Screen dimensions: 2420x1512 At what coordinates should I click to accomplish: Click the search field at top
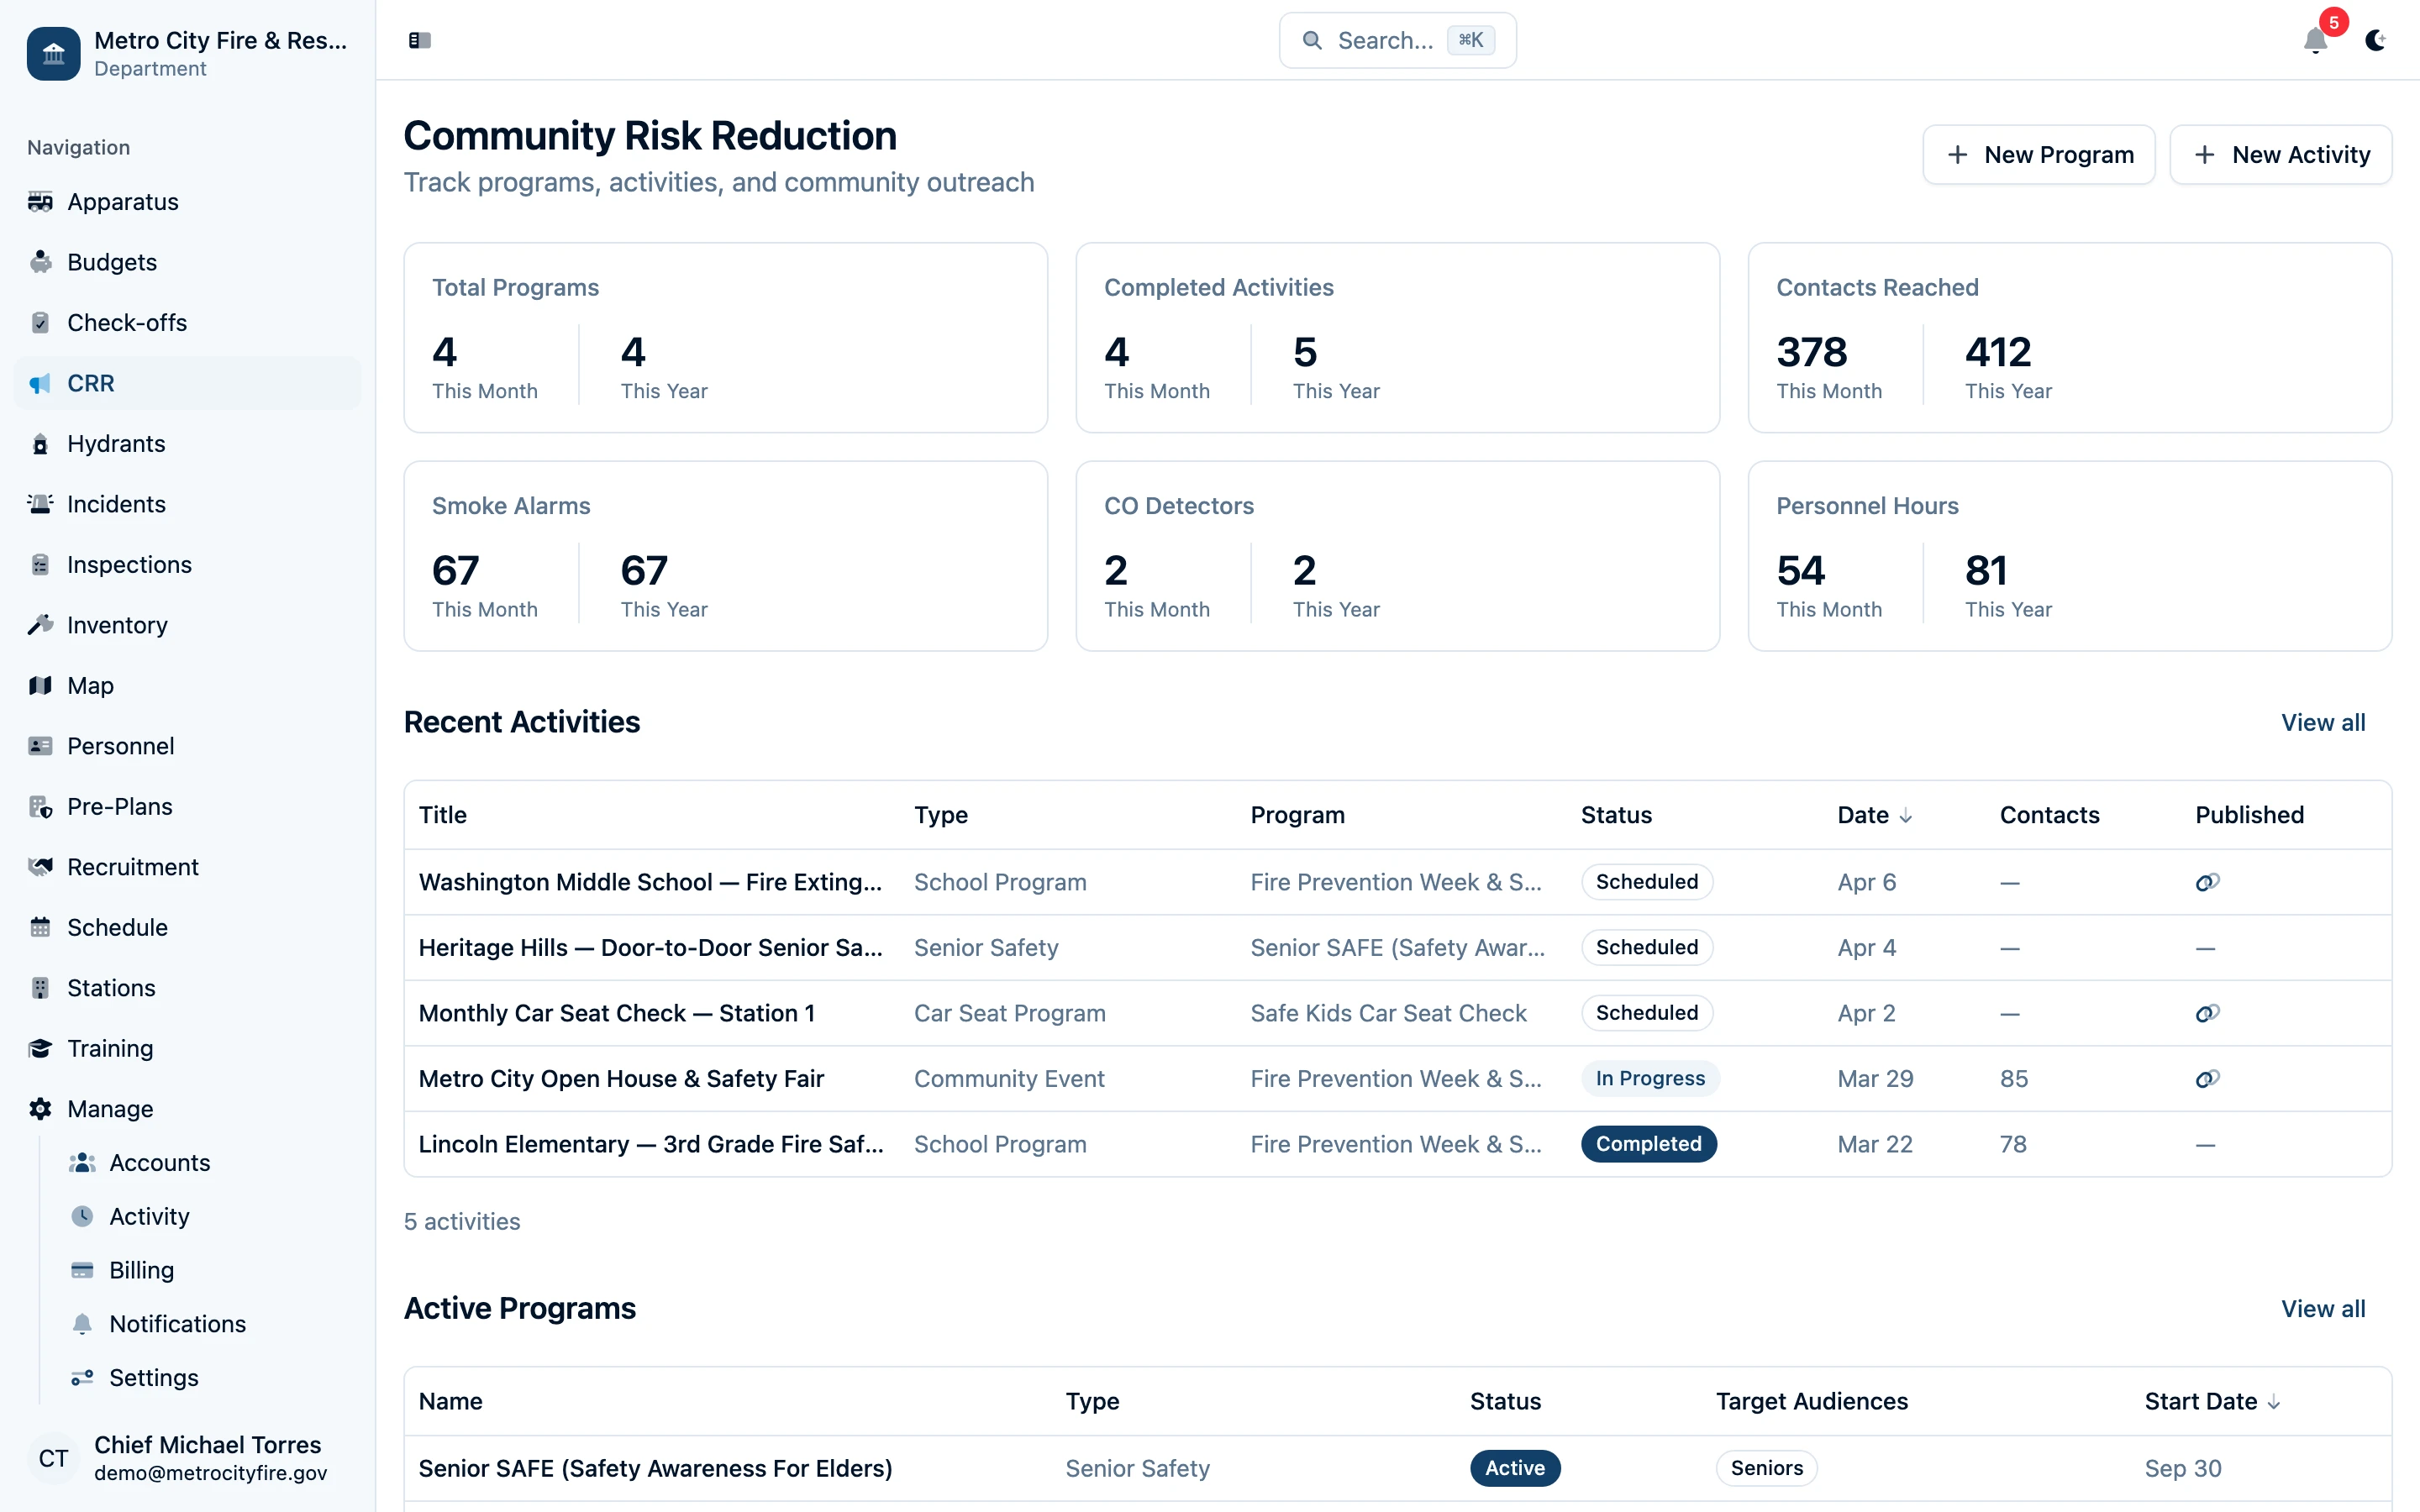click(1396, 40)
